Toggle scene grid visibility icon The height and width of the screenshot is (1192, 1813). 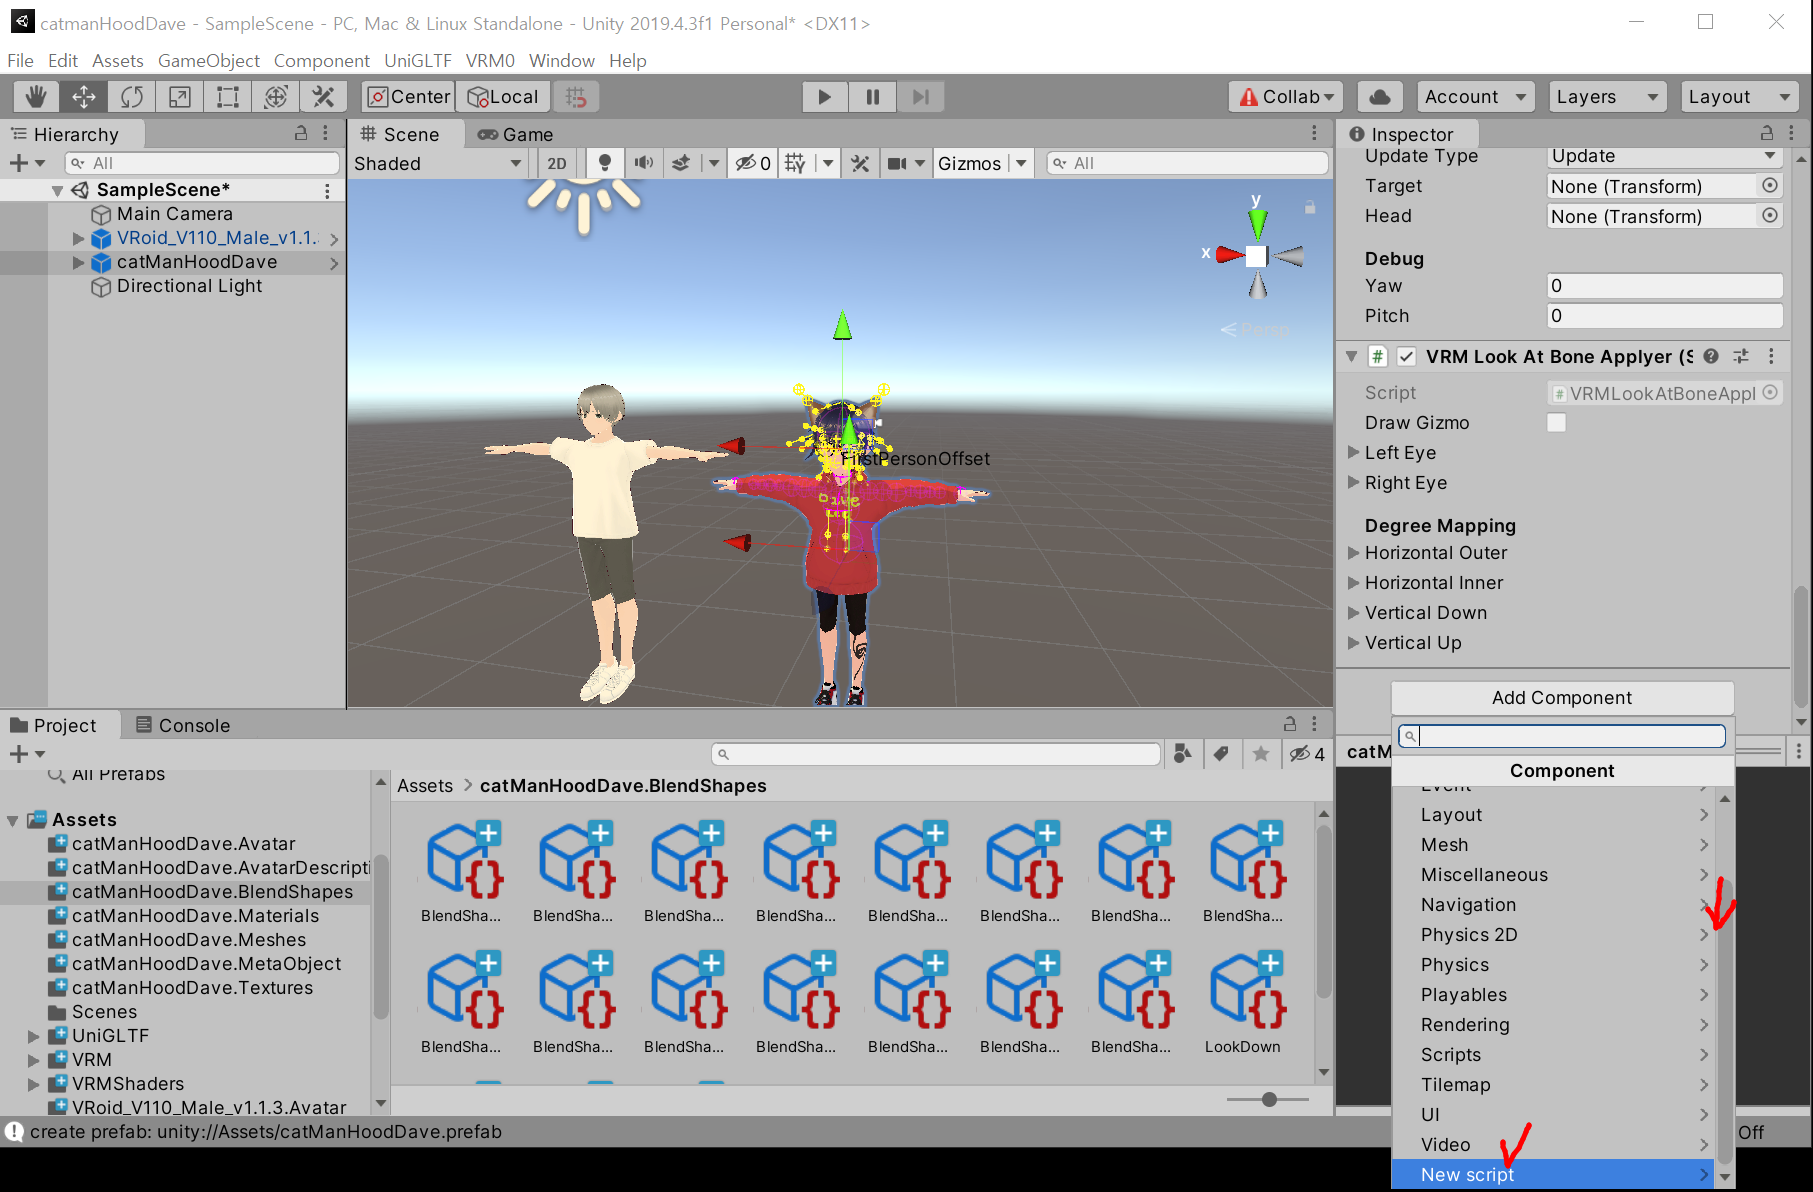[x=796, y=163]
